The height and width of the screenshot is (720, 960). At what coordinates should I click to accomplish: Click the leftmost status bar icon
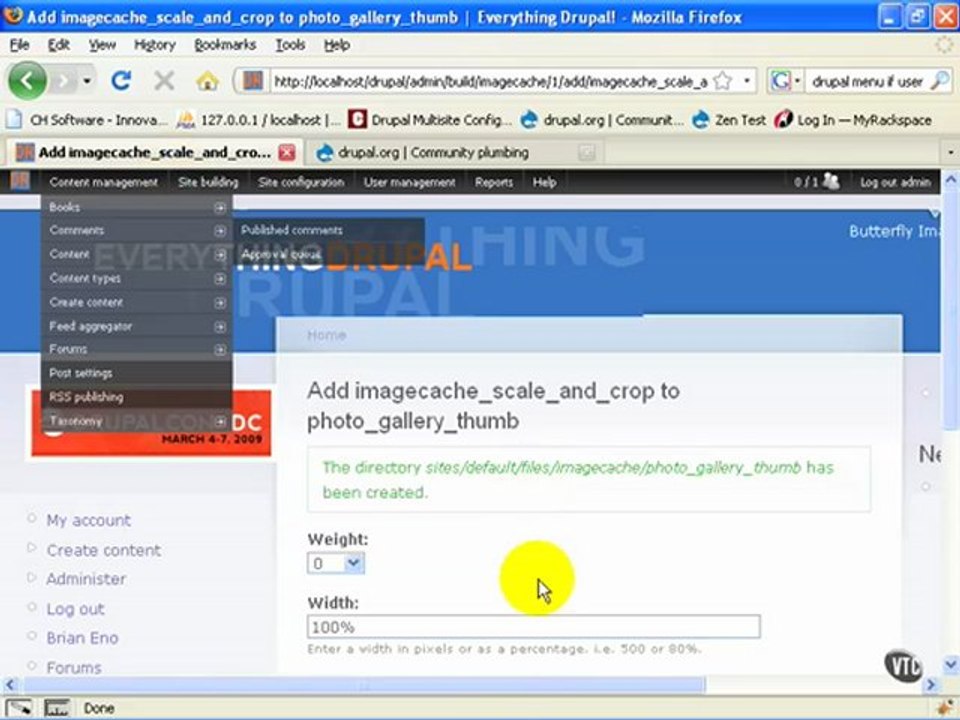[x=18, y=708]
